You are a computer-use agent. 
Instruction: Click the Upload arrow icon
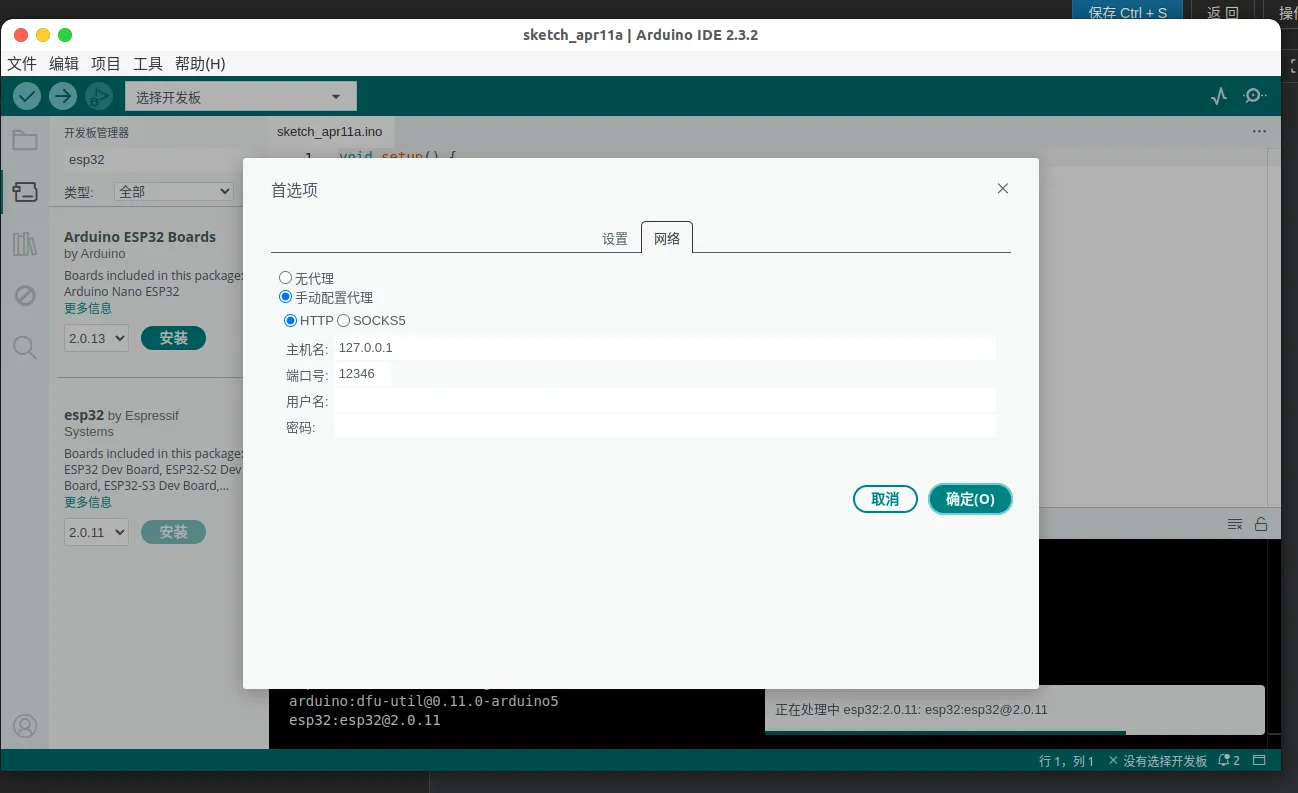(63, 96)
